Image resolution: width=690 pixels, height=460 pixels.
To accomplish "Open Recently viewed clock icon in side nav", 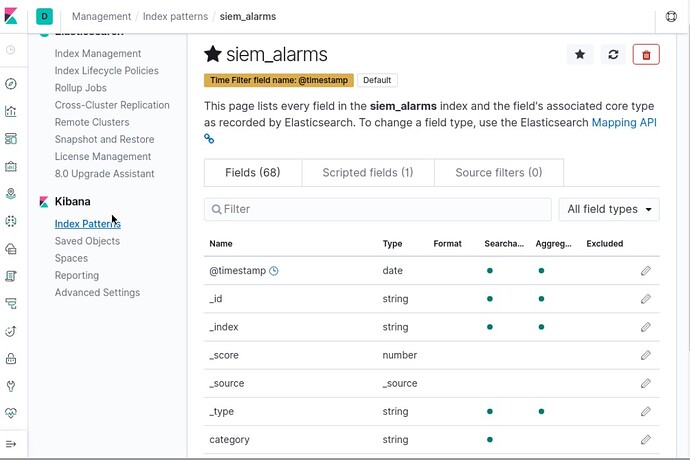I will coord(11,50).
